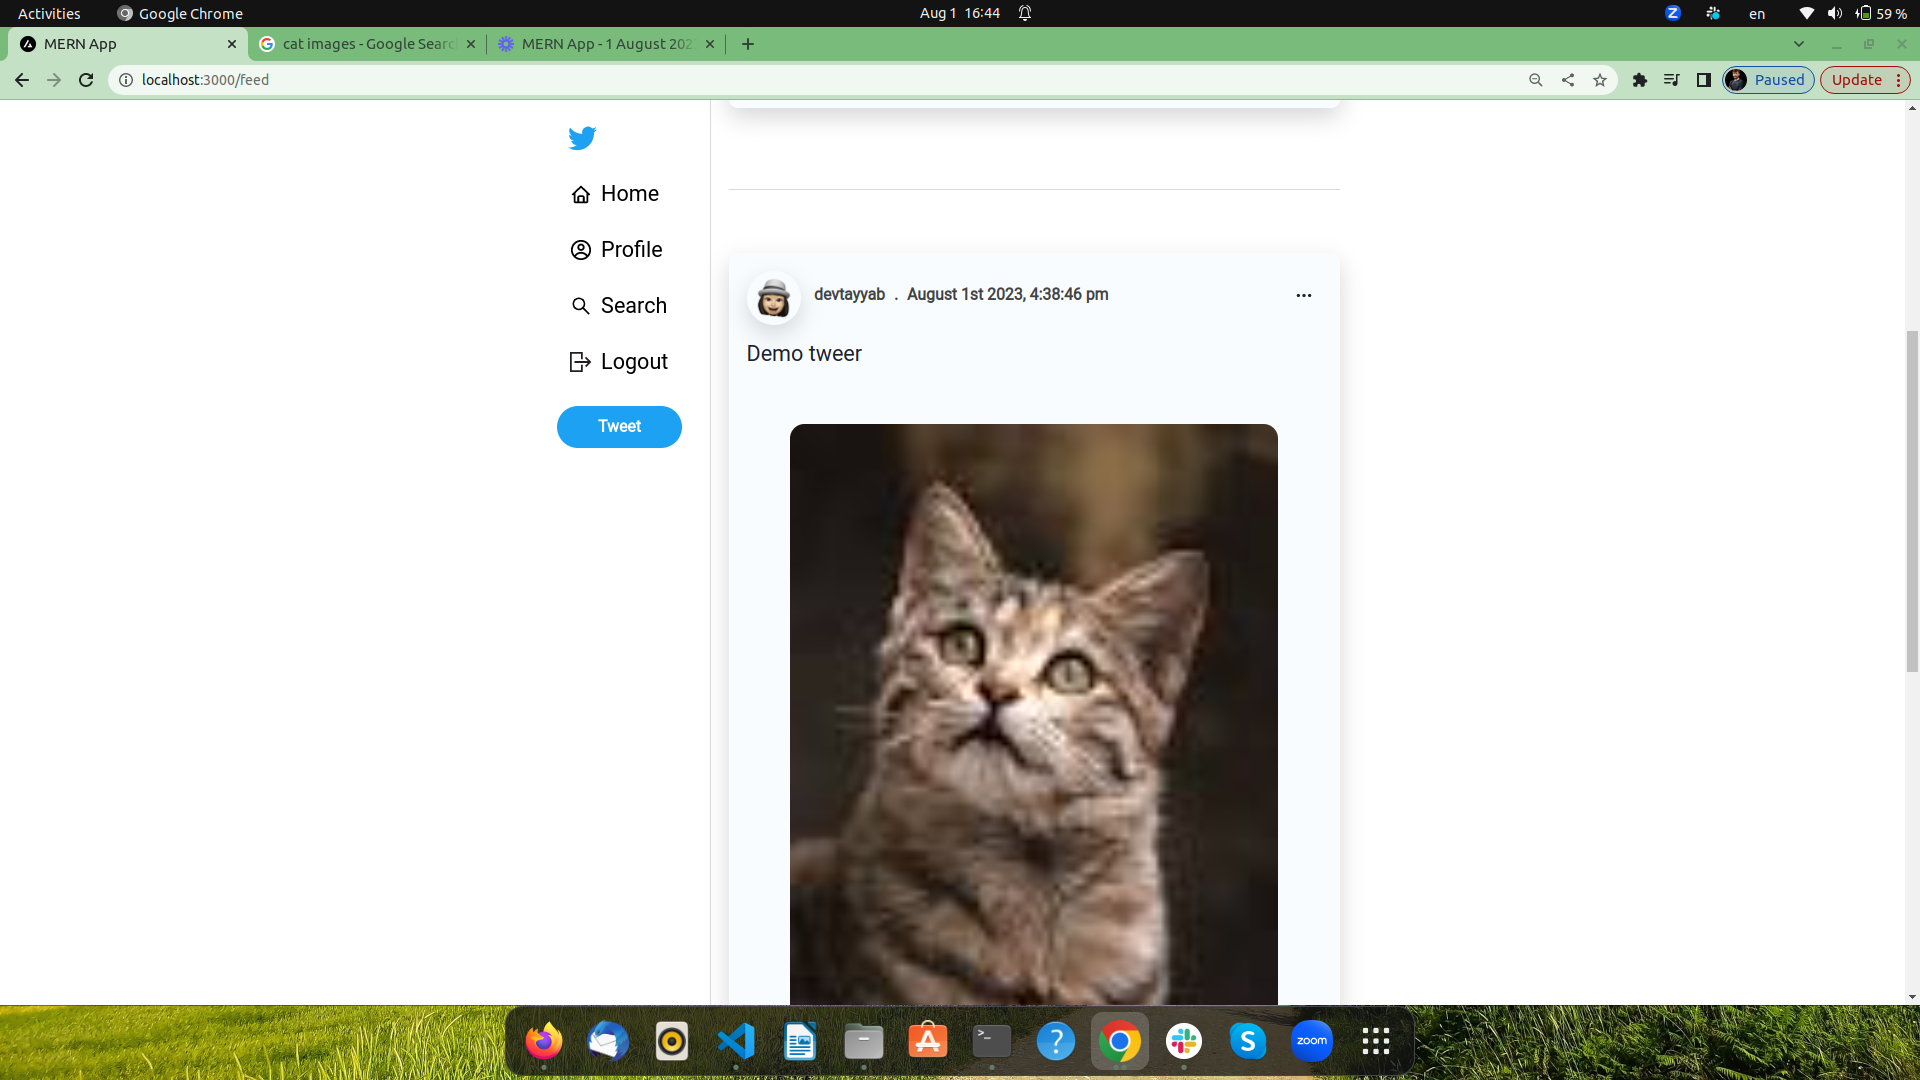1920x1080 pixels.
Task: Click the Twitter bird logo
Action: click(582, 138)
